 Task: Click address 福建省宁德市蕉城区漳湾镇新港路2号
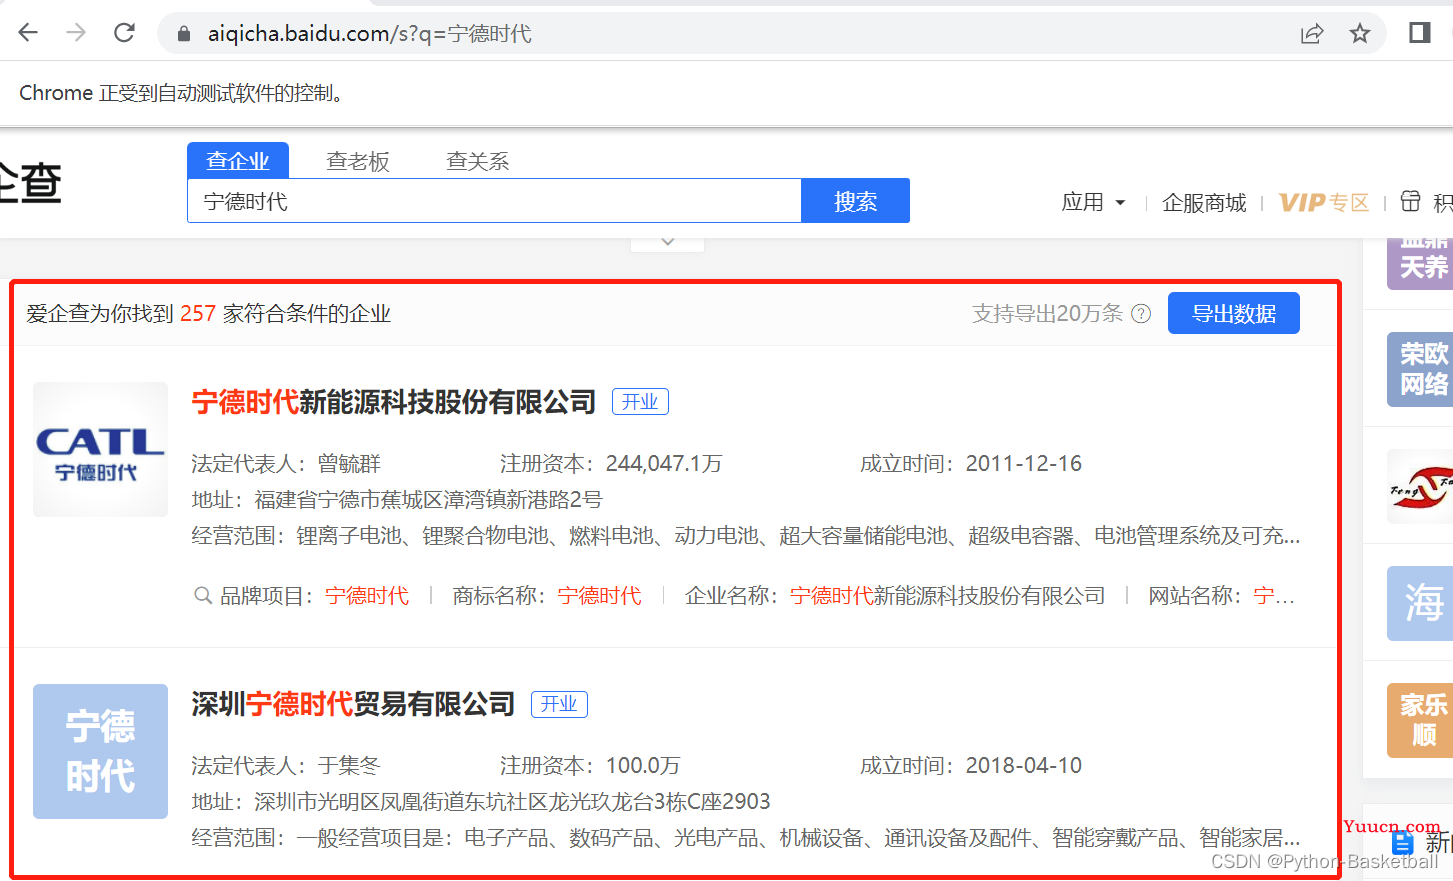point(428,500)
